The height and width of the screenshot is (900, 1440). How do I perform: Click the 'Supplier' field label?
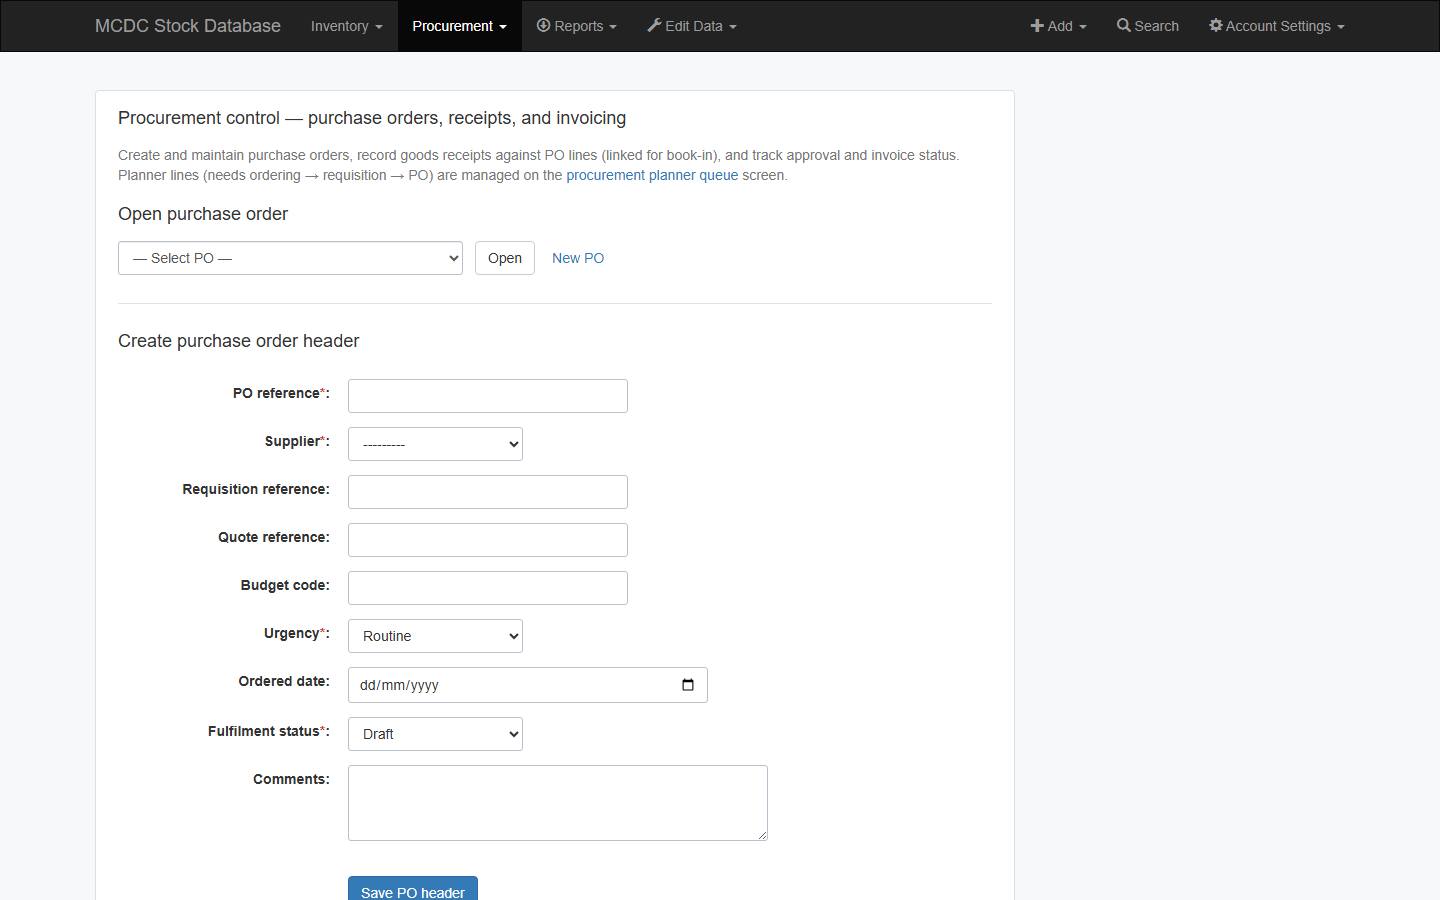297,441
